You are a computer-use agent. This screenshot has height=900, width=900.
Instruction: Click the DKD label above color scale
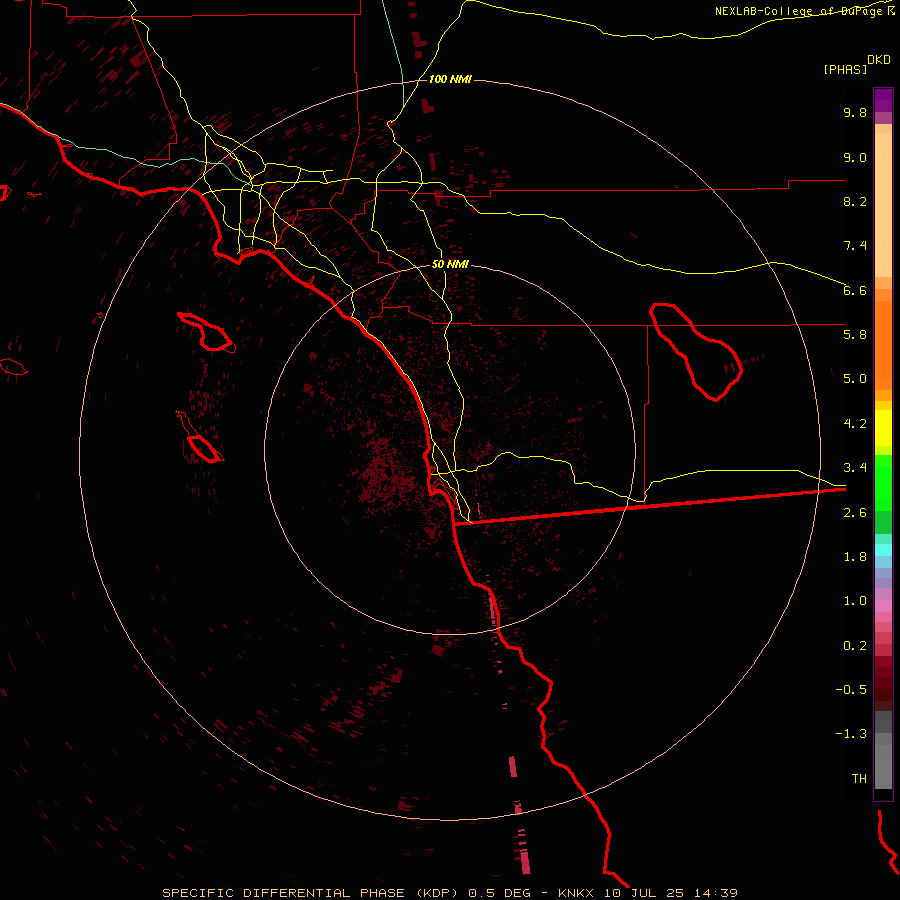(x=878, y=60)
